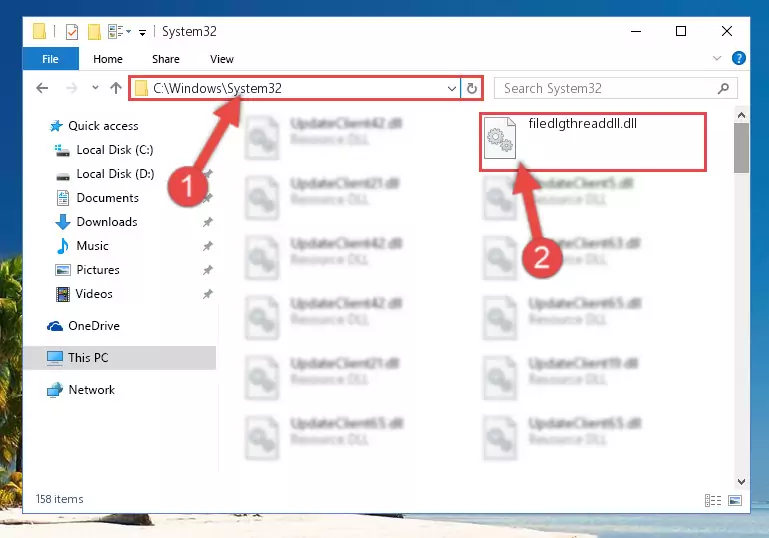Click the pin icon next to Pictures
The height and width of the screenshot is (538, 769).
[208, 270]
